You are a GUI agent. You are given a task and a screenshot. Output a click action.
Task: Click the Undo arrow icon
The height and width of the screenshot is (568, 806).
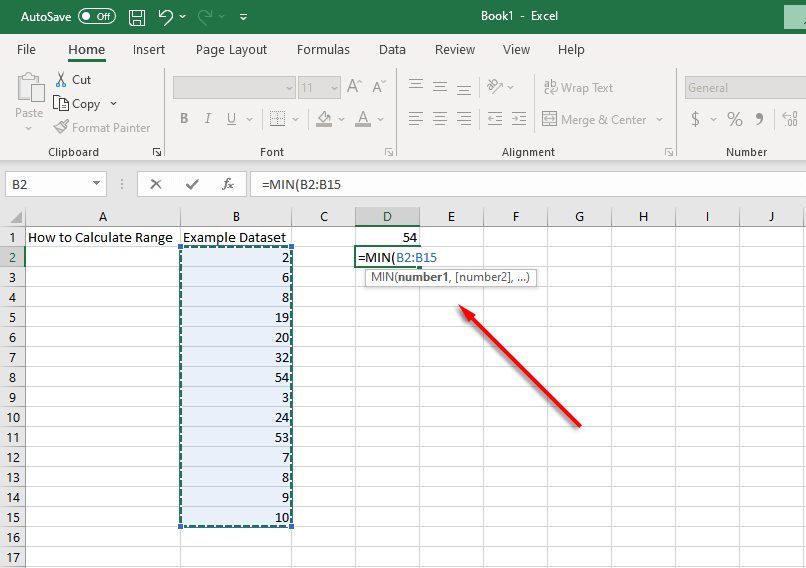coord(166,17)
